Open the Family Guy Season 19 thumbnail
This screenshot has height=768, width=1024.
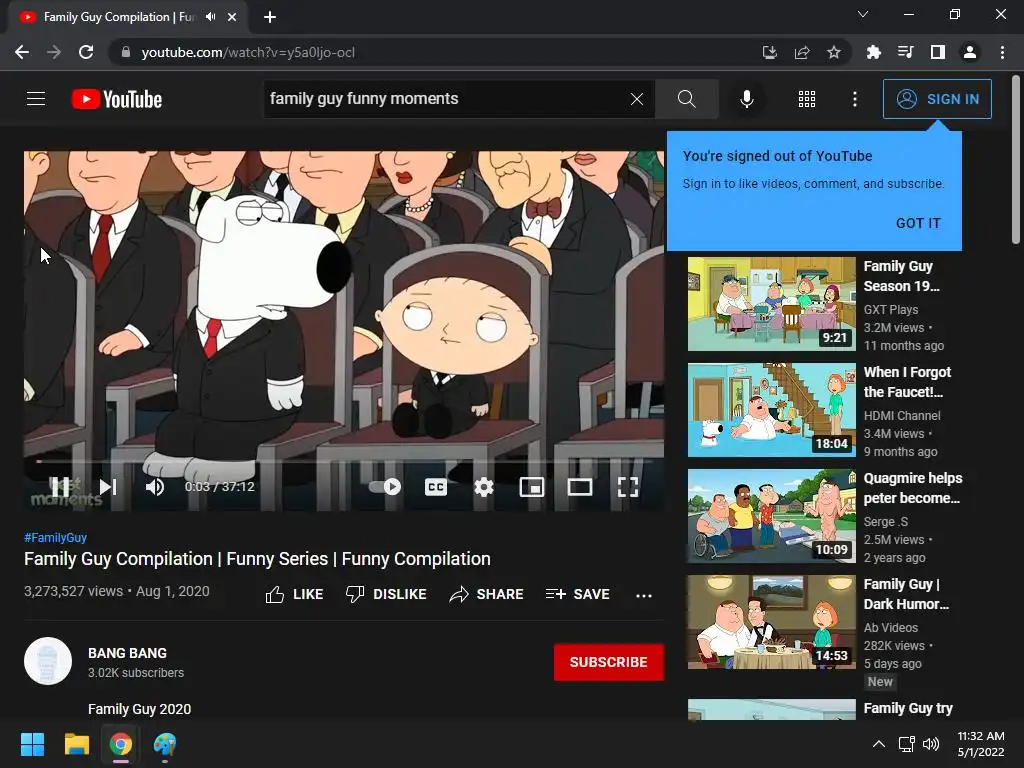pyautogui.click(x=771, y=304)
